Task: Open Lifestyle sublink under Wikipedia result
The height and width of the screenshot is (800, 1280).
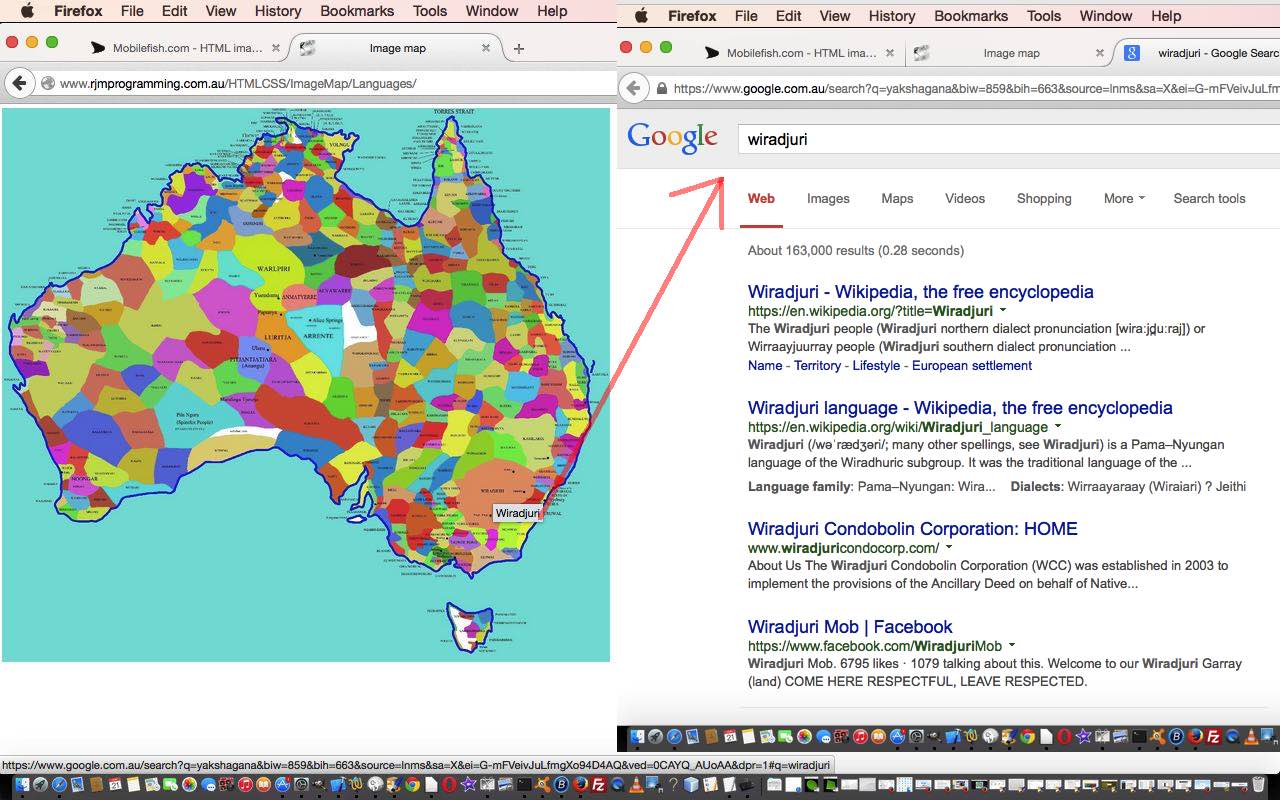Action: (x=876, y=365)
